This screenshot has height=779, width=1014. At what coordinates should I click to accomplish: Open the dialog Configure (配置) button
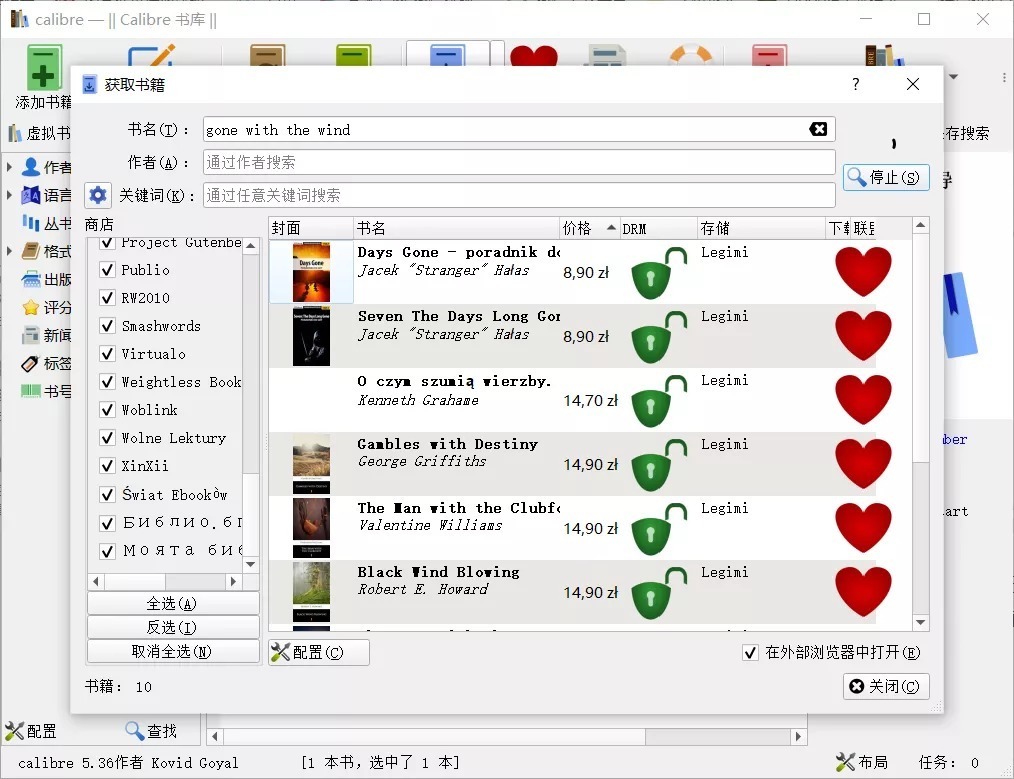click(x=319, y=652)
